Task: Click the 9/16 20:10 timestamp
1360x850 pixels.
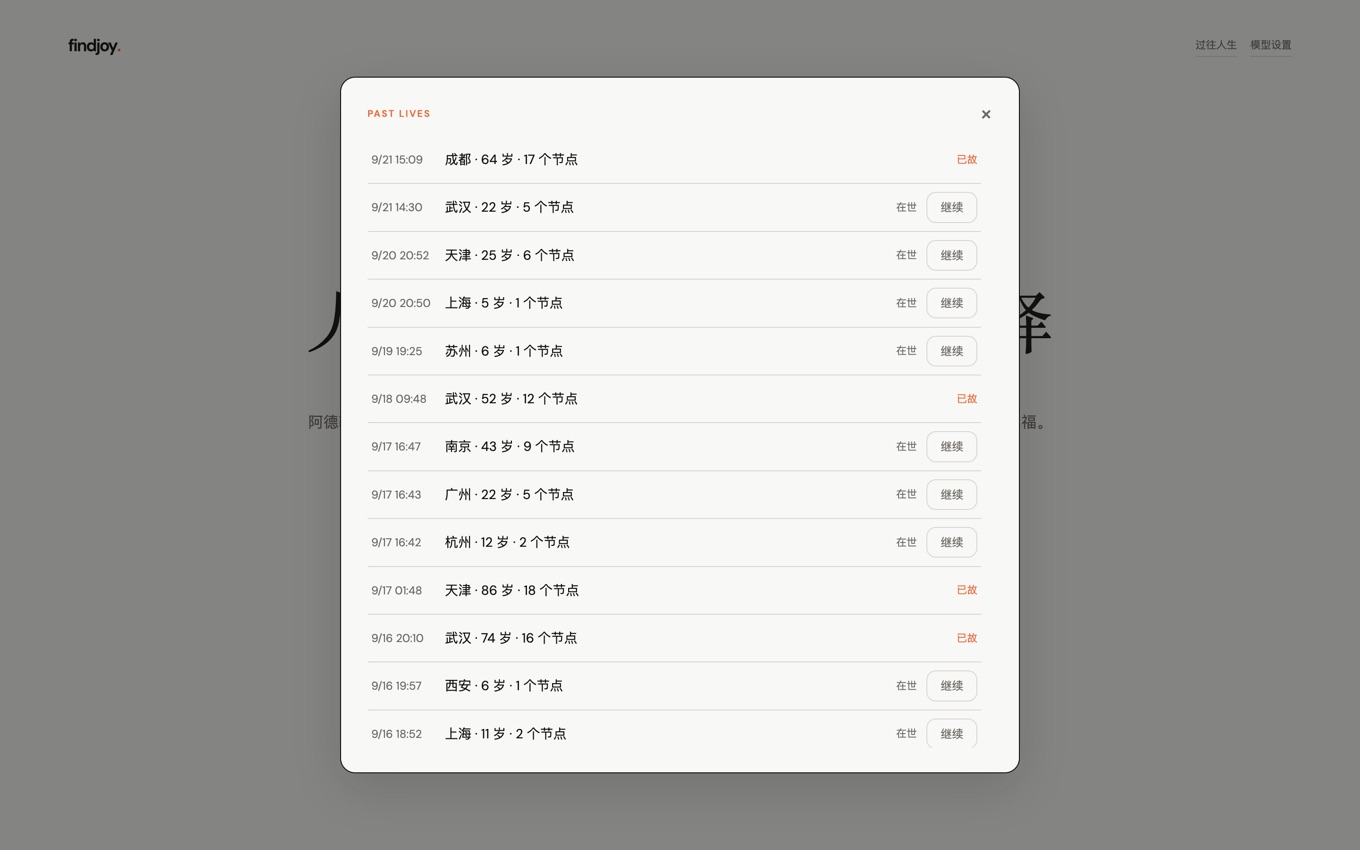Action: (397, 638)
